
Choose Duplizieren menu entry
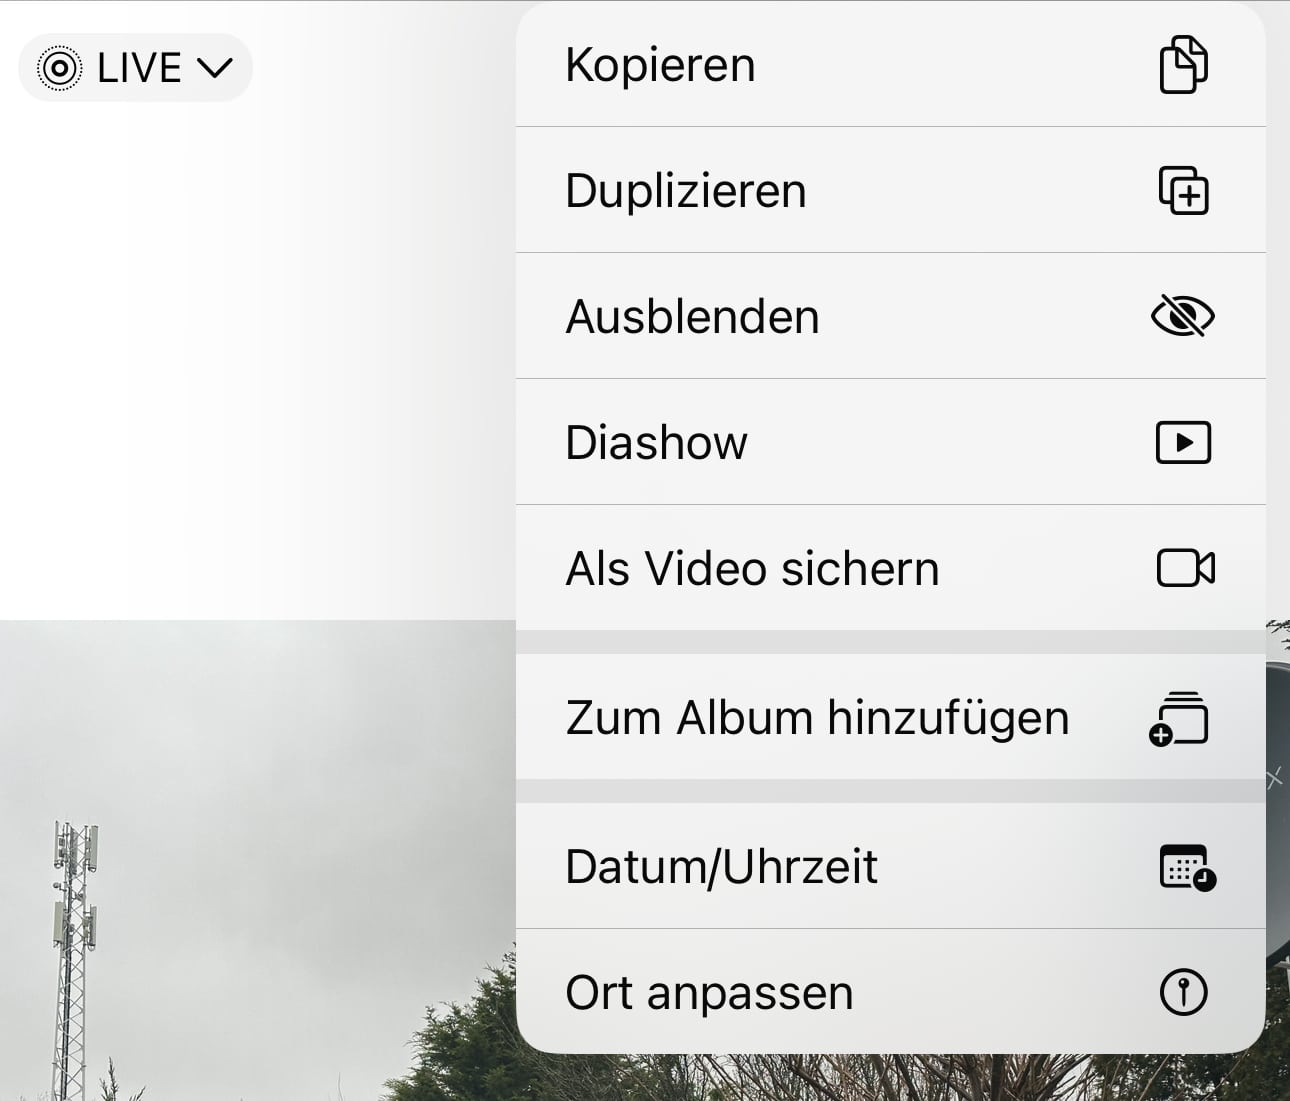(686, 191)
